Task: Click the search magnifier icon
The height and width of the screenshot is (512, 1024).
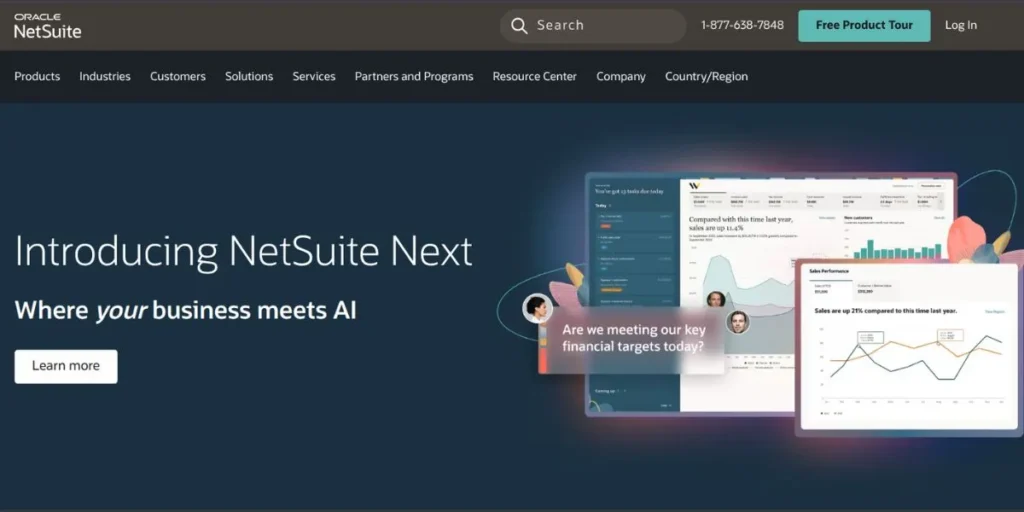Action: pyautogui.click(x=519, y=25)
